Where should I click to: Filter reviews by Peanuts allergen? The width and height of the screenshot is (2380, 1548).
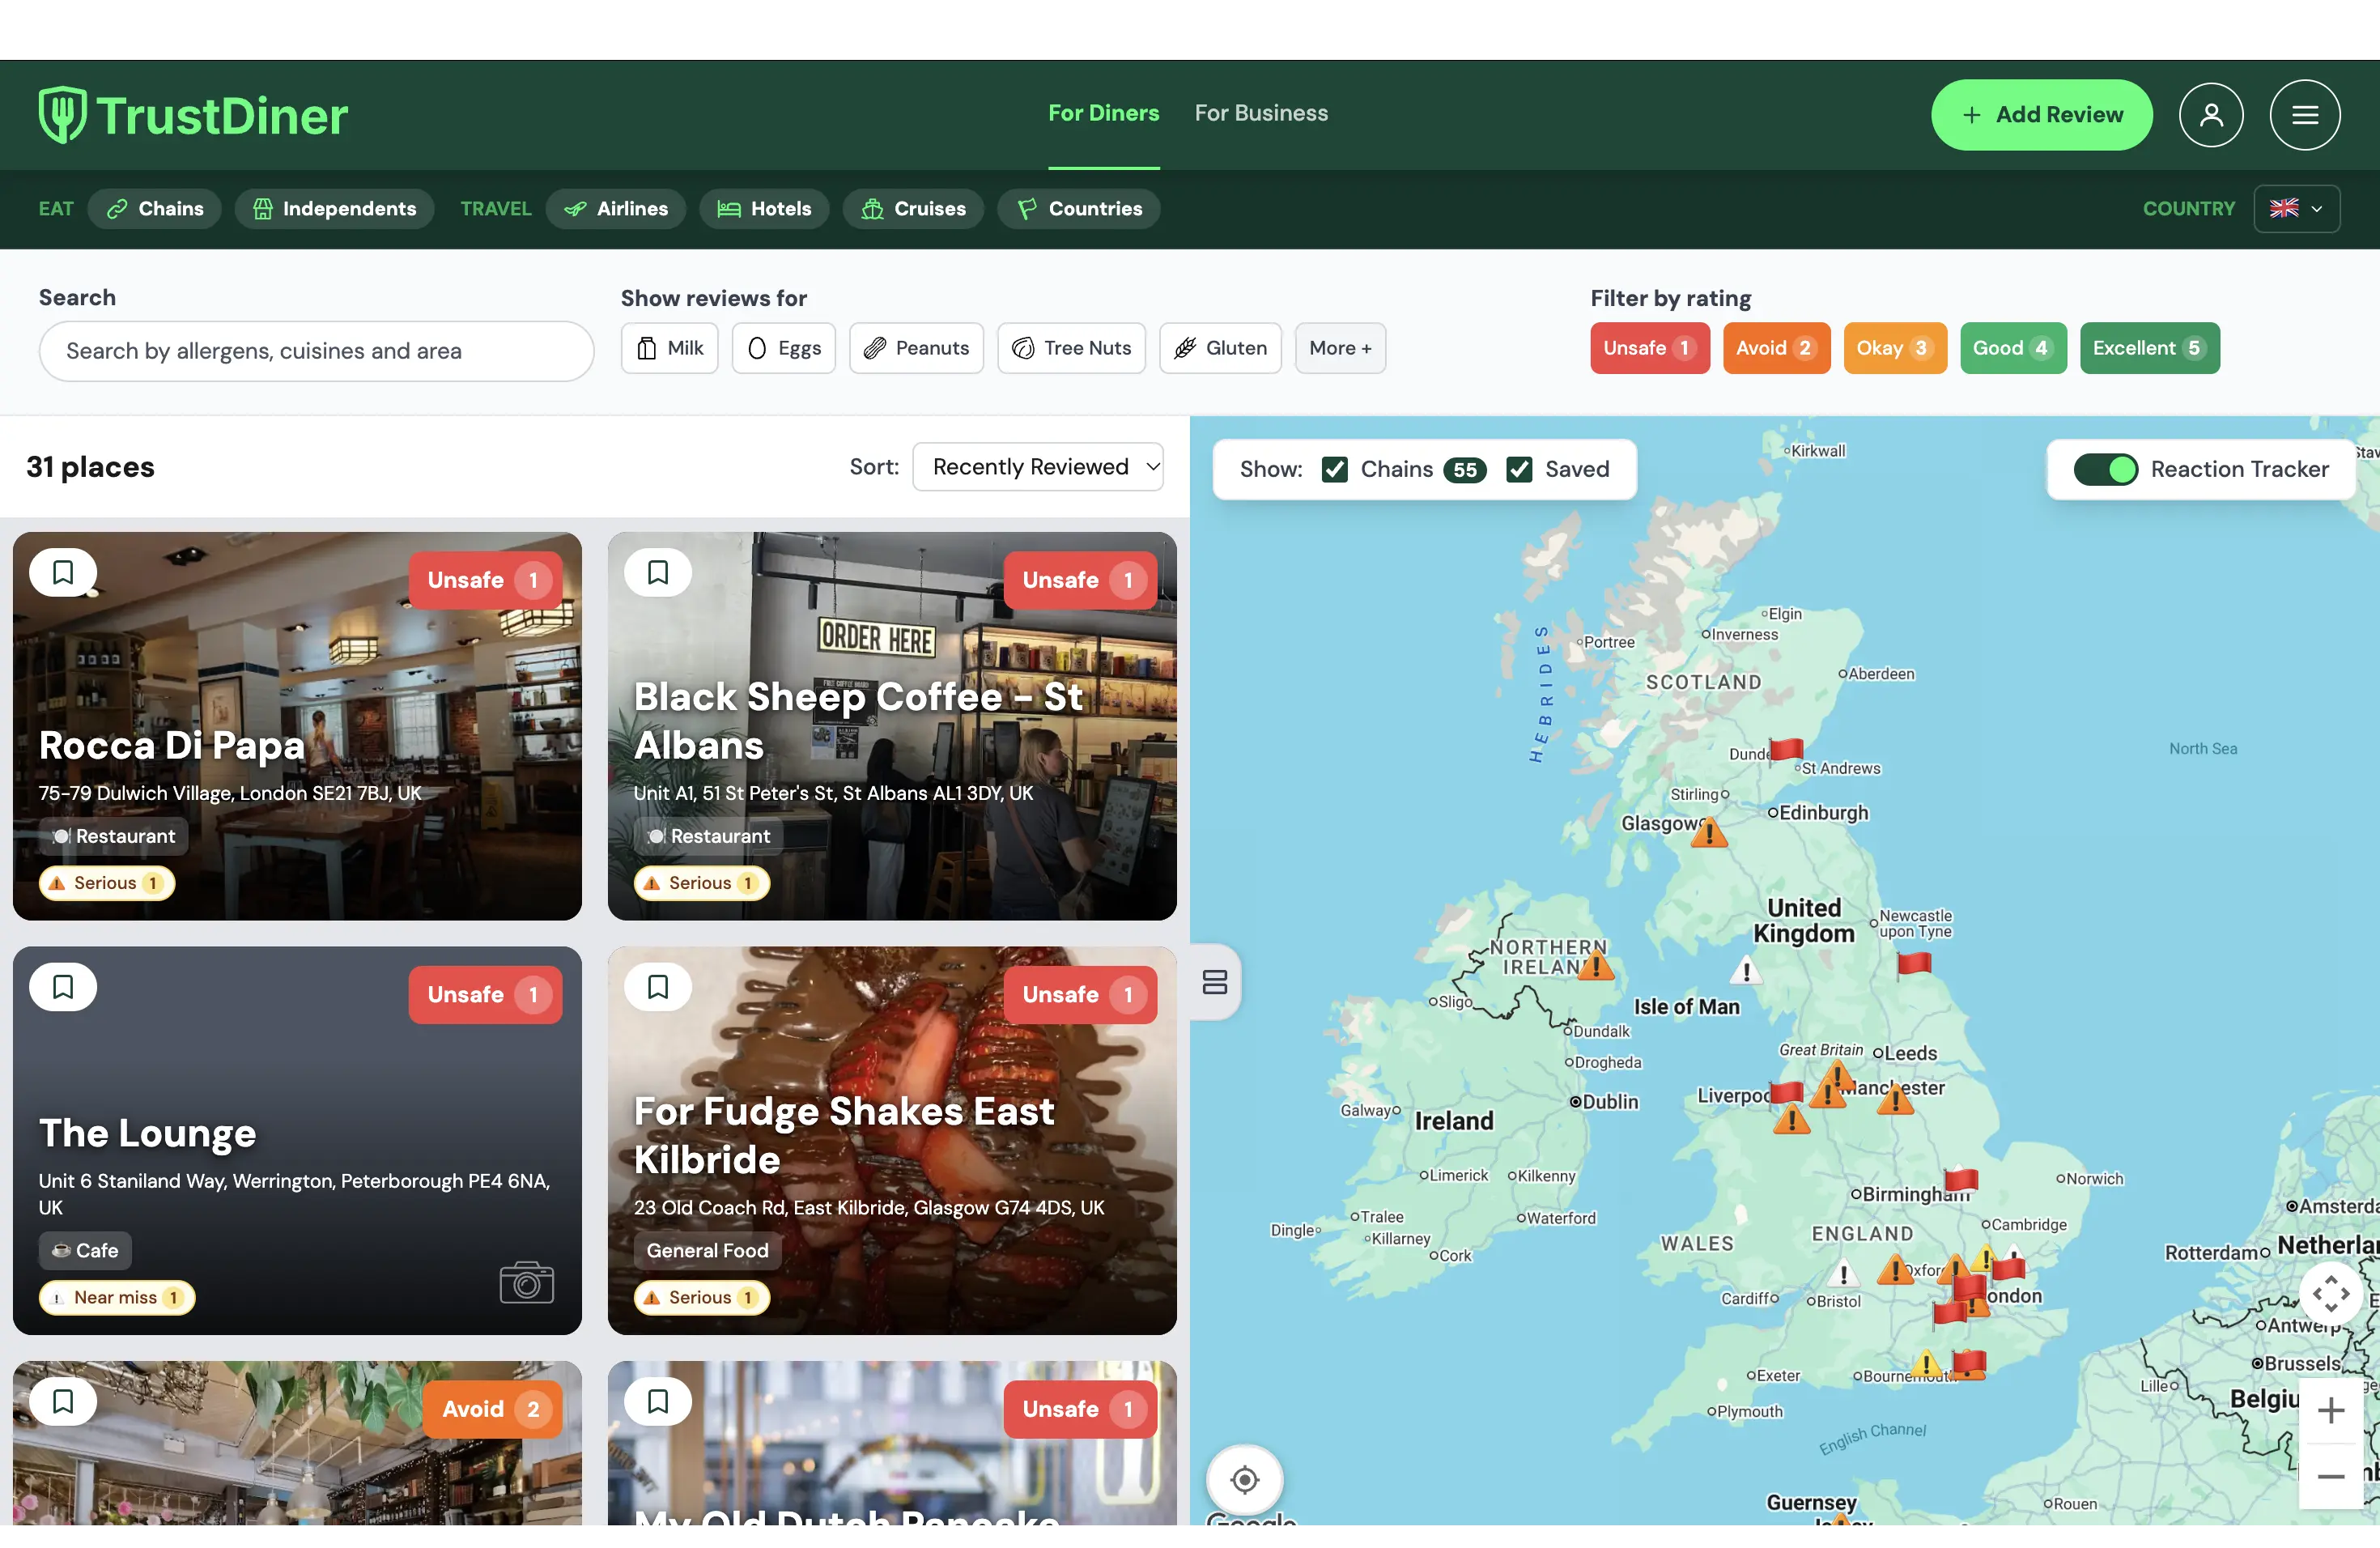click(917, 348)
